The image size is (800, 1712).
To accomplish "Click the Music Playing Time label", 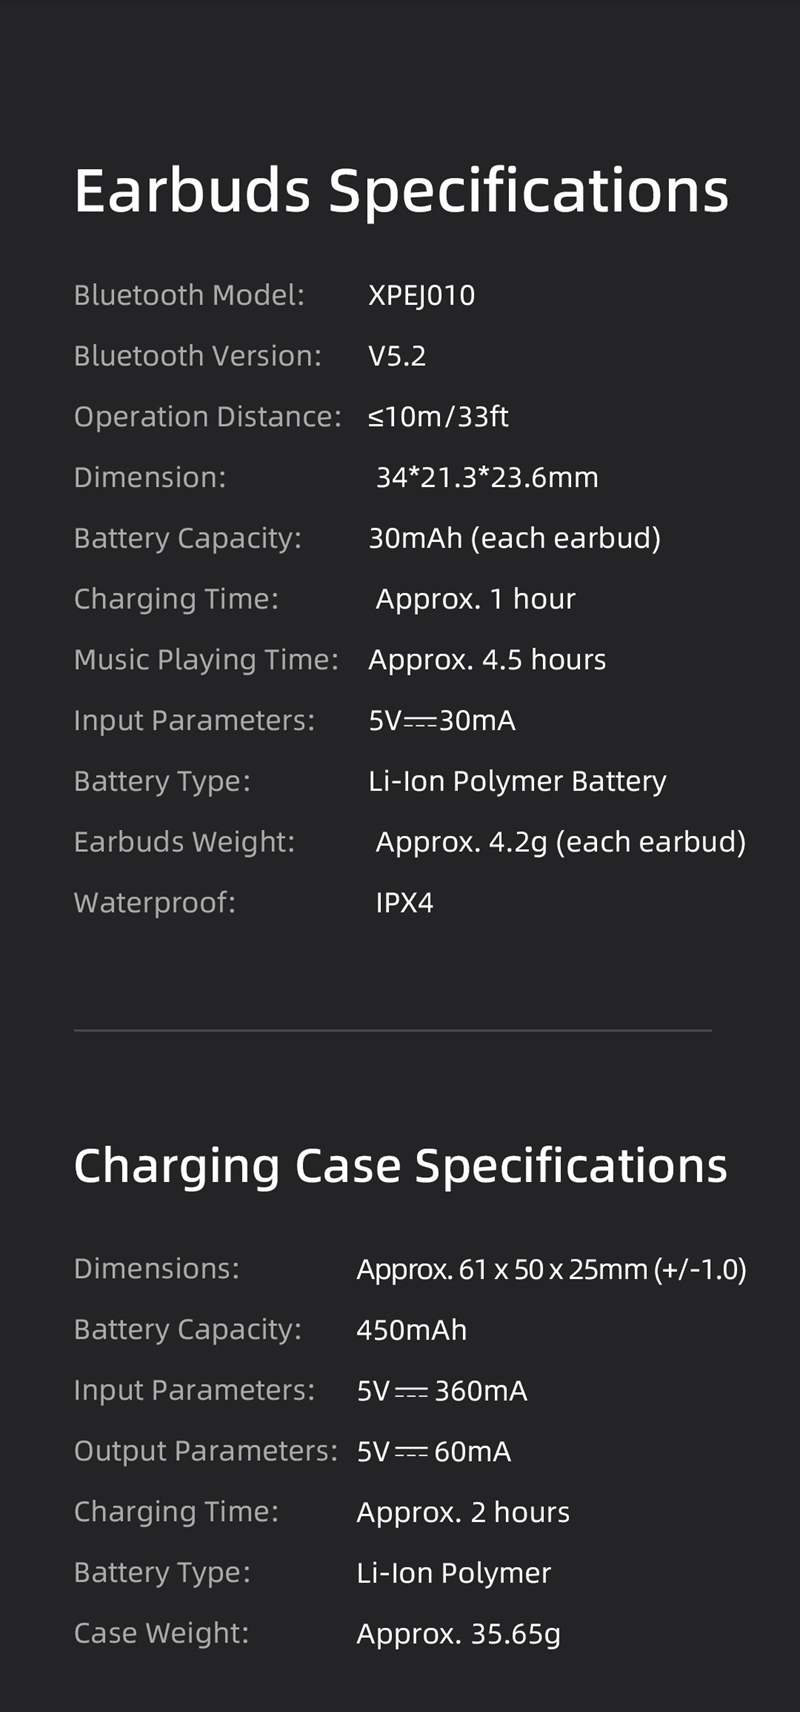I will (x=206, y=660).
